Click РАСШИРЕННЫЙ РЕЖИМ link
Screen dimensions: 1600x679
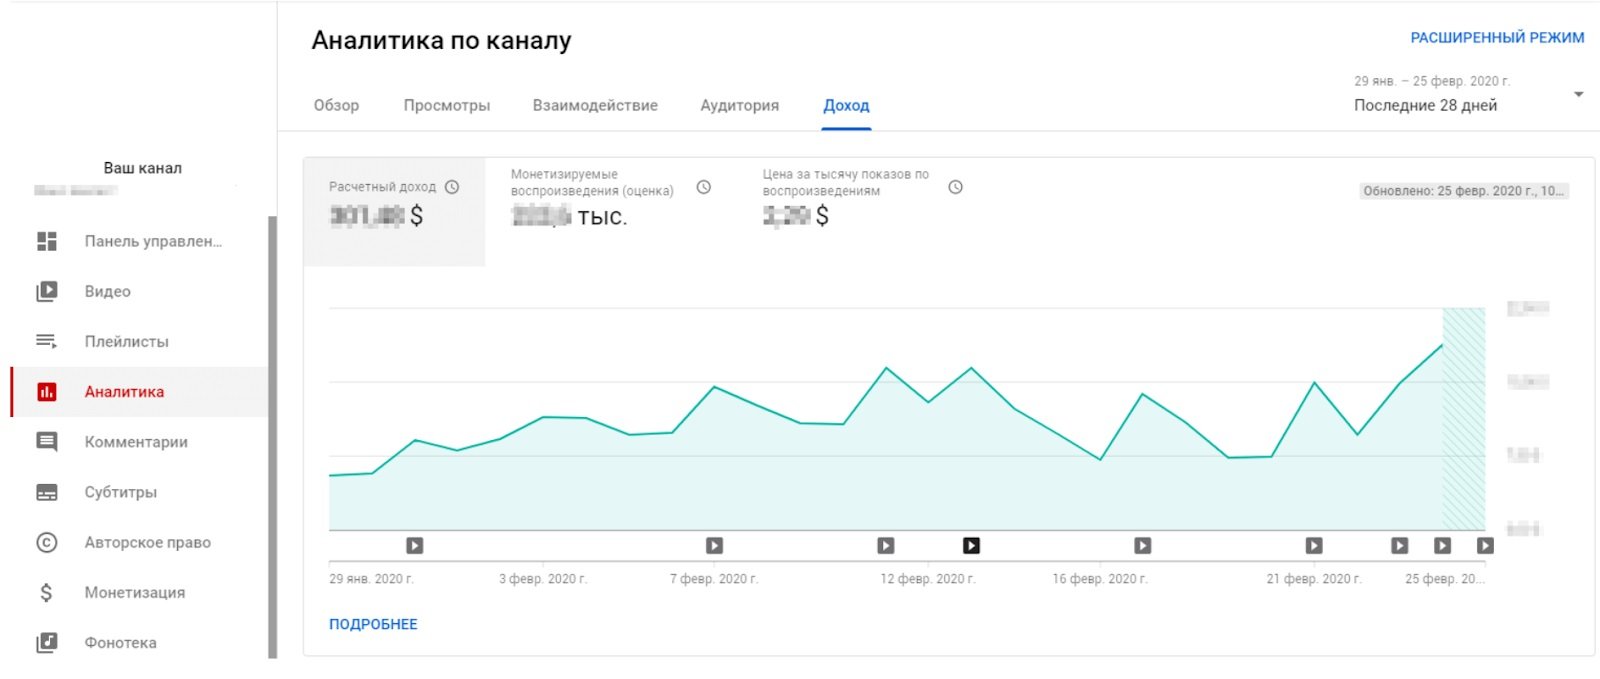tap(1497, 38)
